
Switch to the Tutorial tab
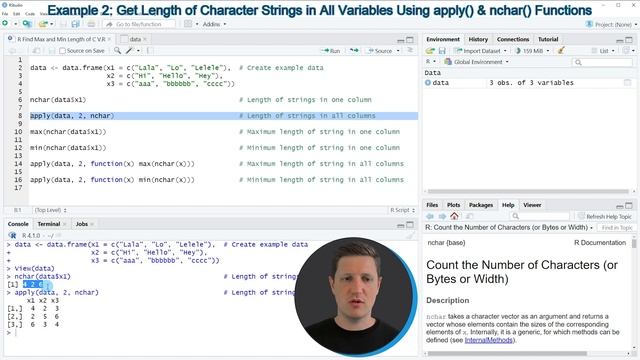(x=548, y=39)
